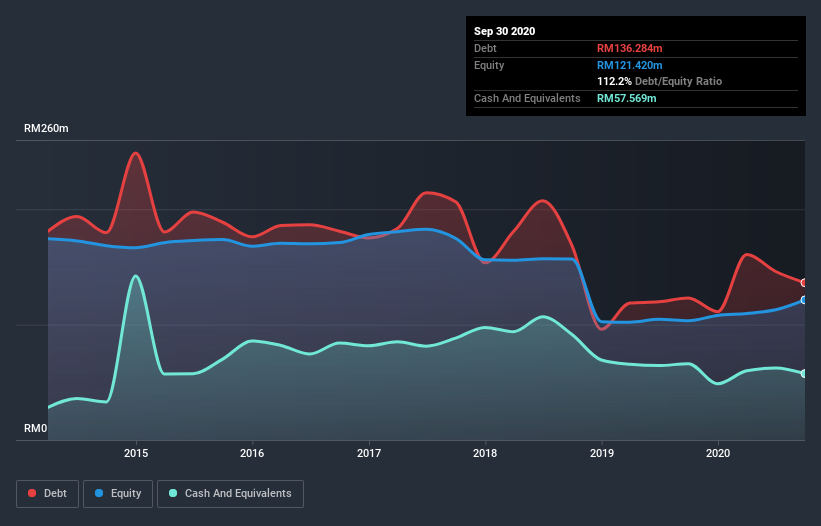Click the blue Equity legend dot

(x=99, y=493)
